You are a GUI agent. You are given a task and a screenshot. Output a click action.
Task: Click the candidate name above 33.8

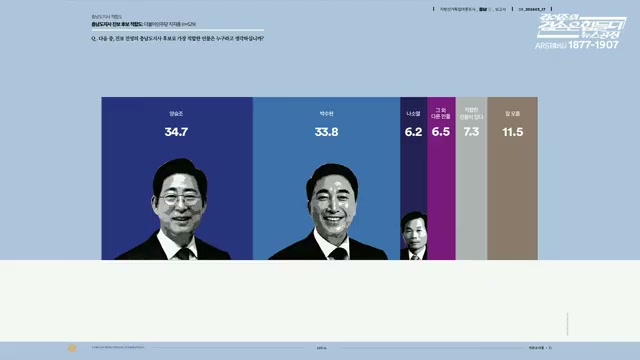(x=326, y=114)
